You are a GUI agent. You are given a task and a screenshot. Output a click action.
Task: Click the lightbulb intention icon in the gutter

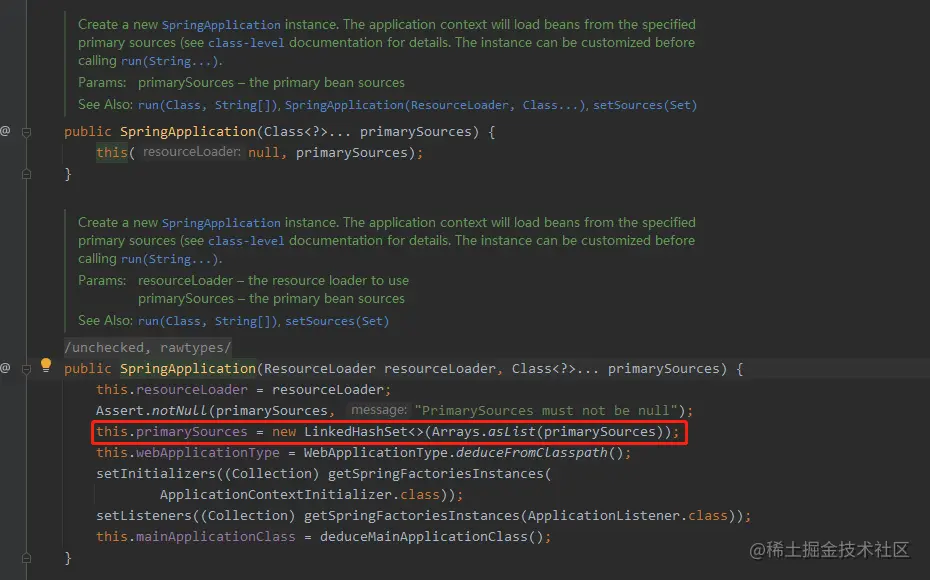[46, 365]
